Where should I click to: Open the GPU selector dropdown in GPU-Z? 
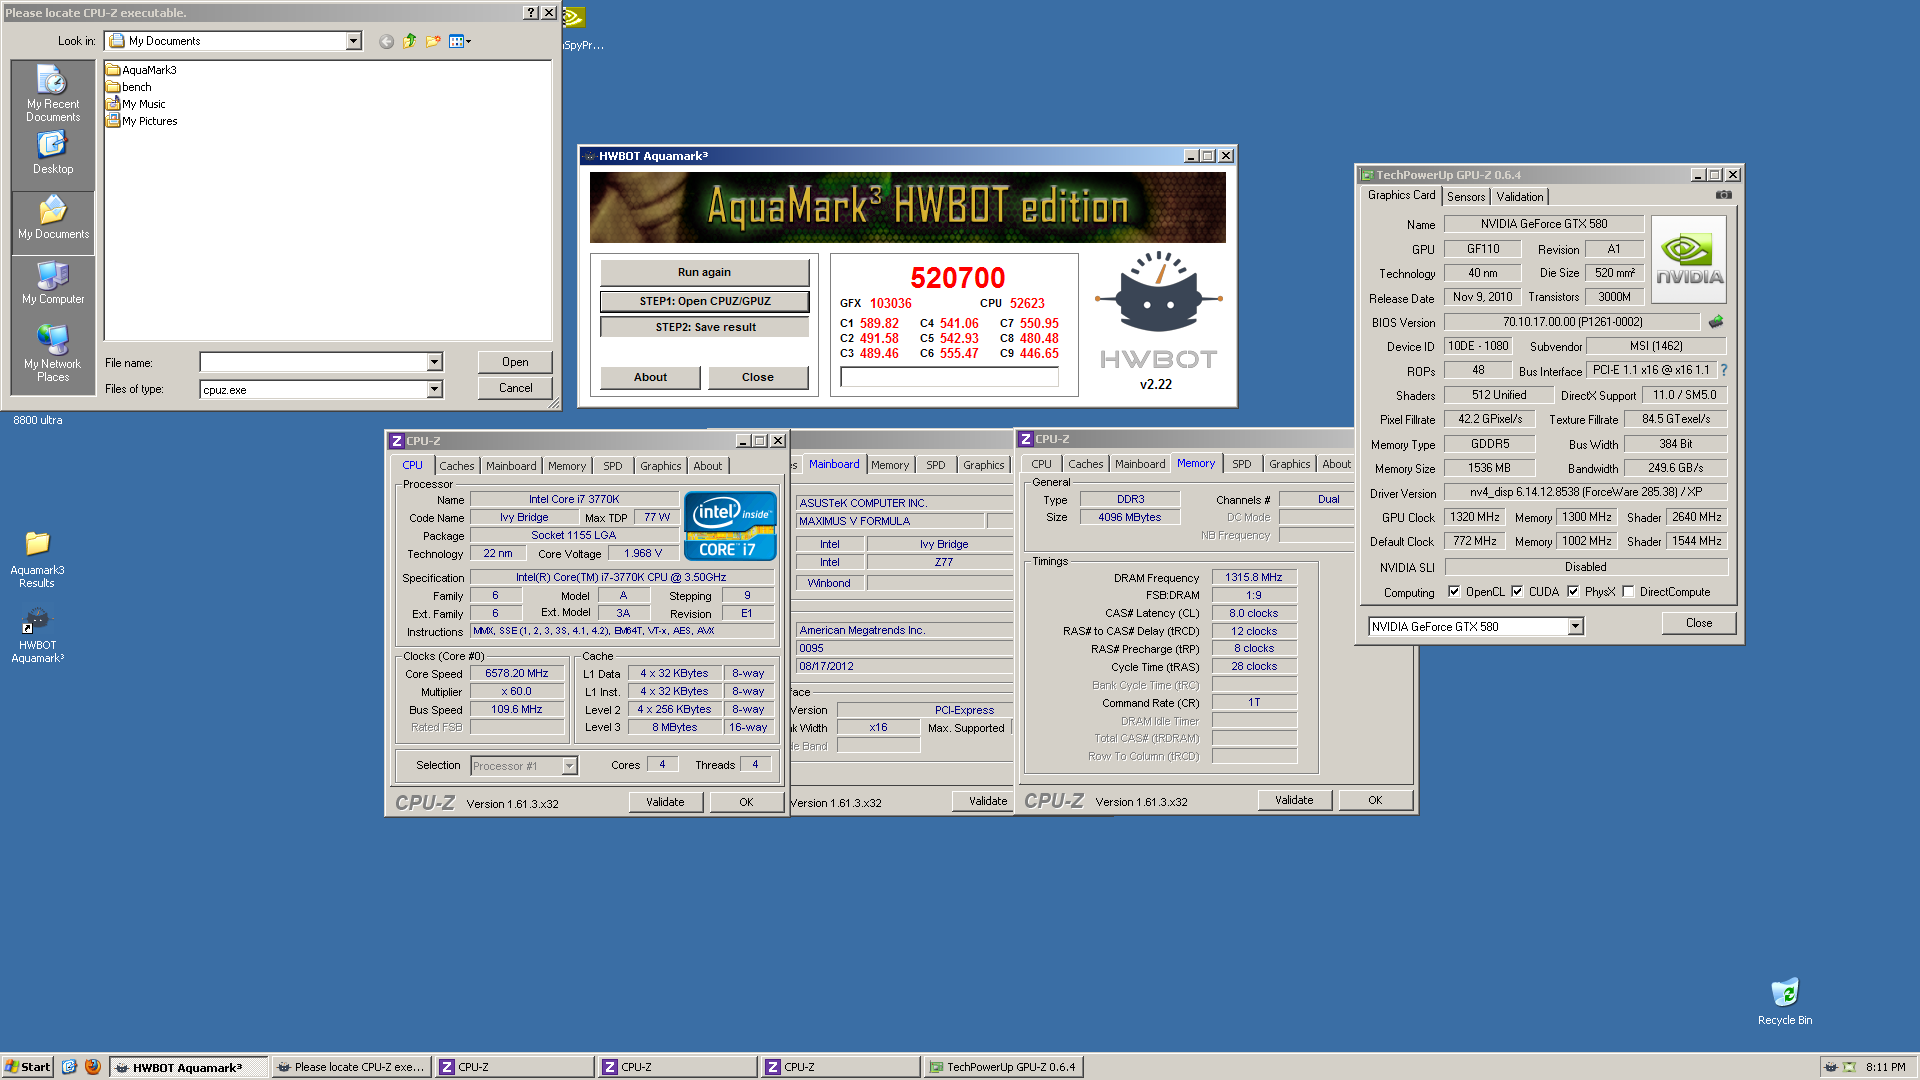click(1575, 627)
